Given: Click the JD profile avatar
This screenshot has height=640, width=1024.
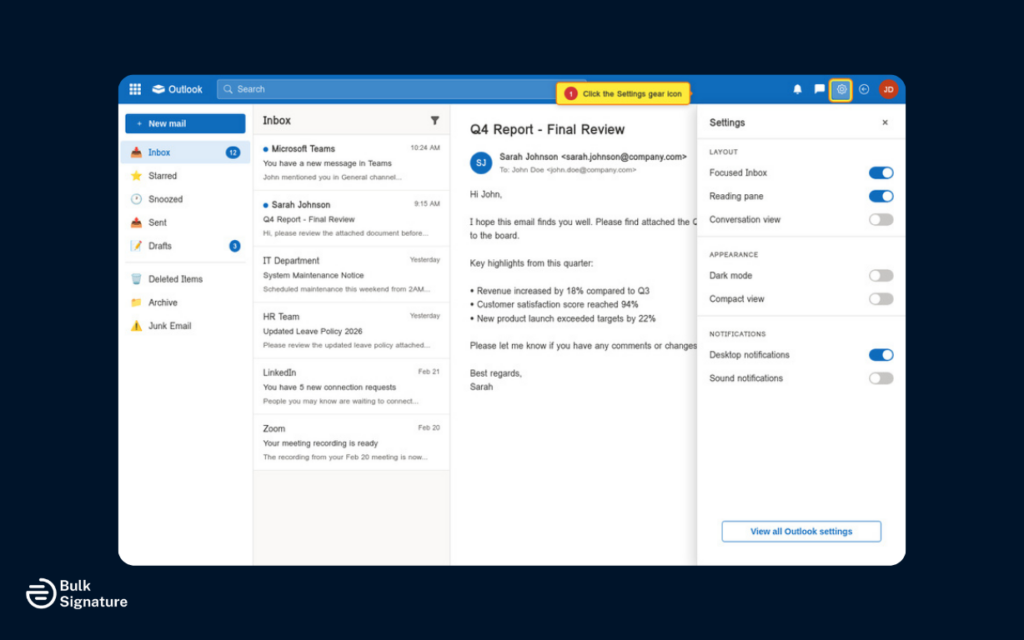Looking at the screenshot, I should click(888, 88).
